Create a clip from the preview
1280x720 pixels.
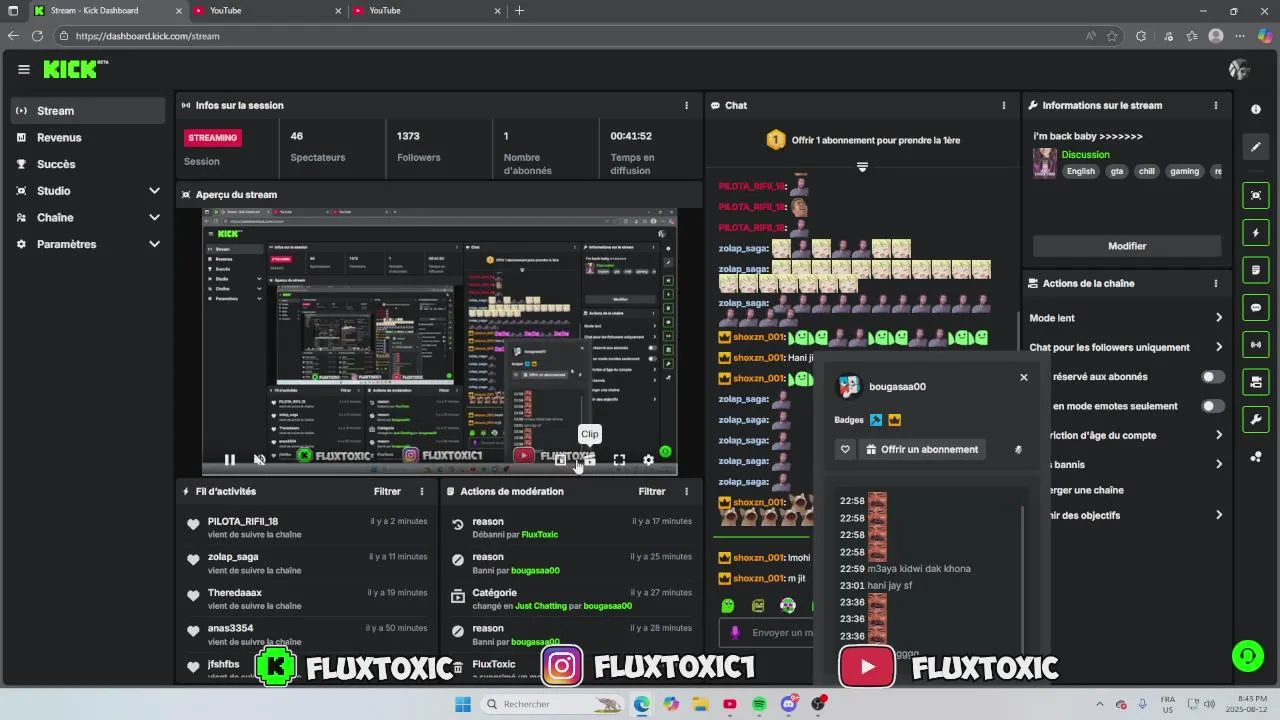click(x=590, y=460)
